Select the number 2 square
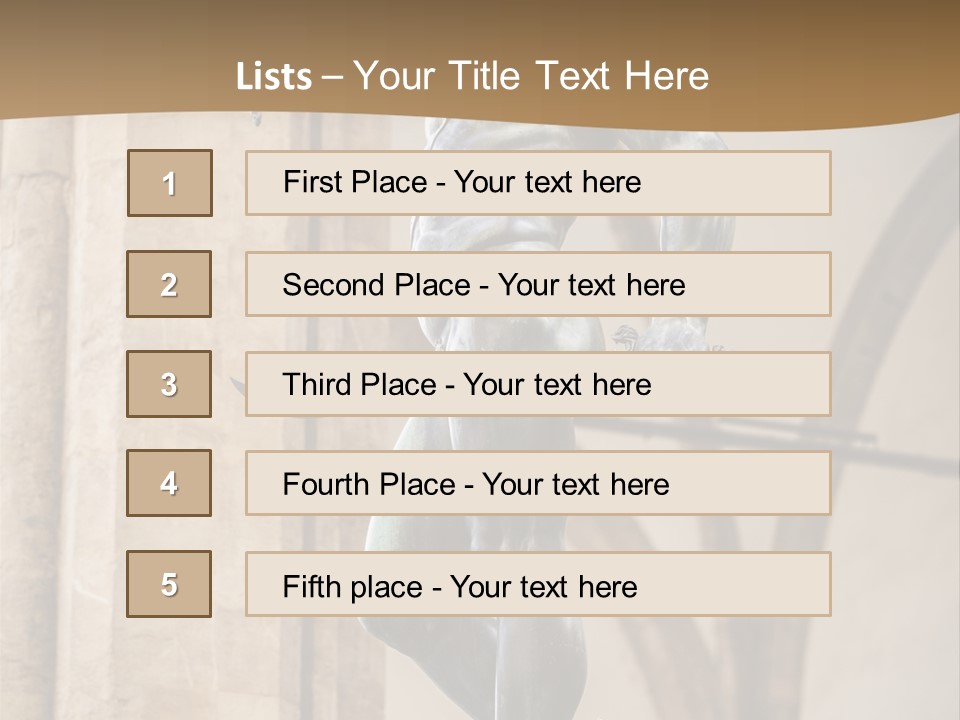The image size is (960, 720). 169,284
